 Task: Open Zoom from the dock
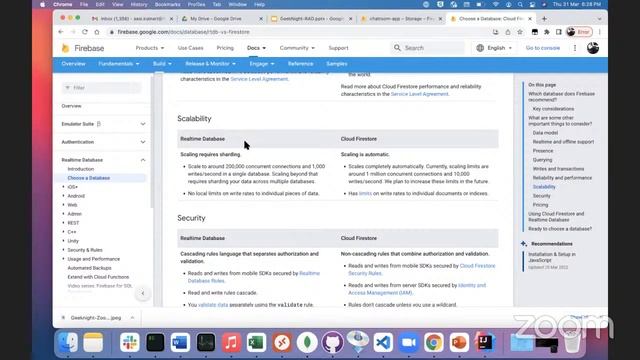pos(408,342)
